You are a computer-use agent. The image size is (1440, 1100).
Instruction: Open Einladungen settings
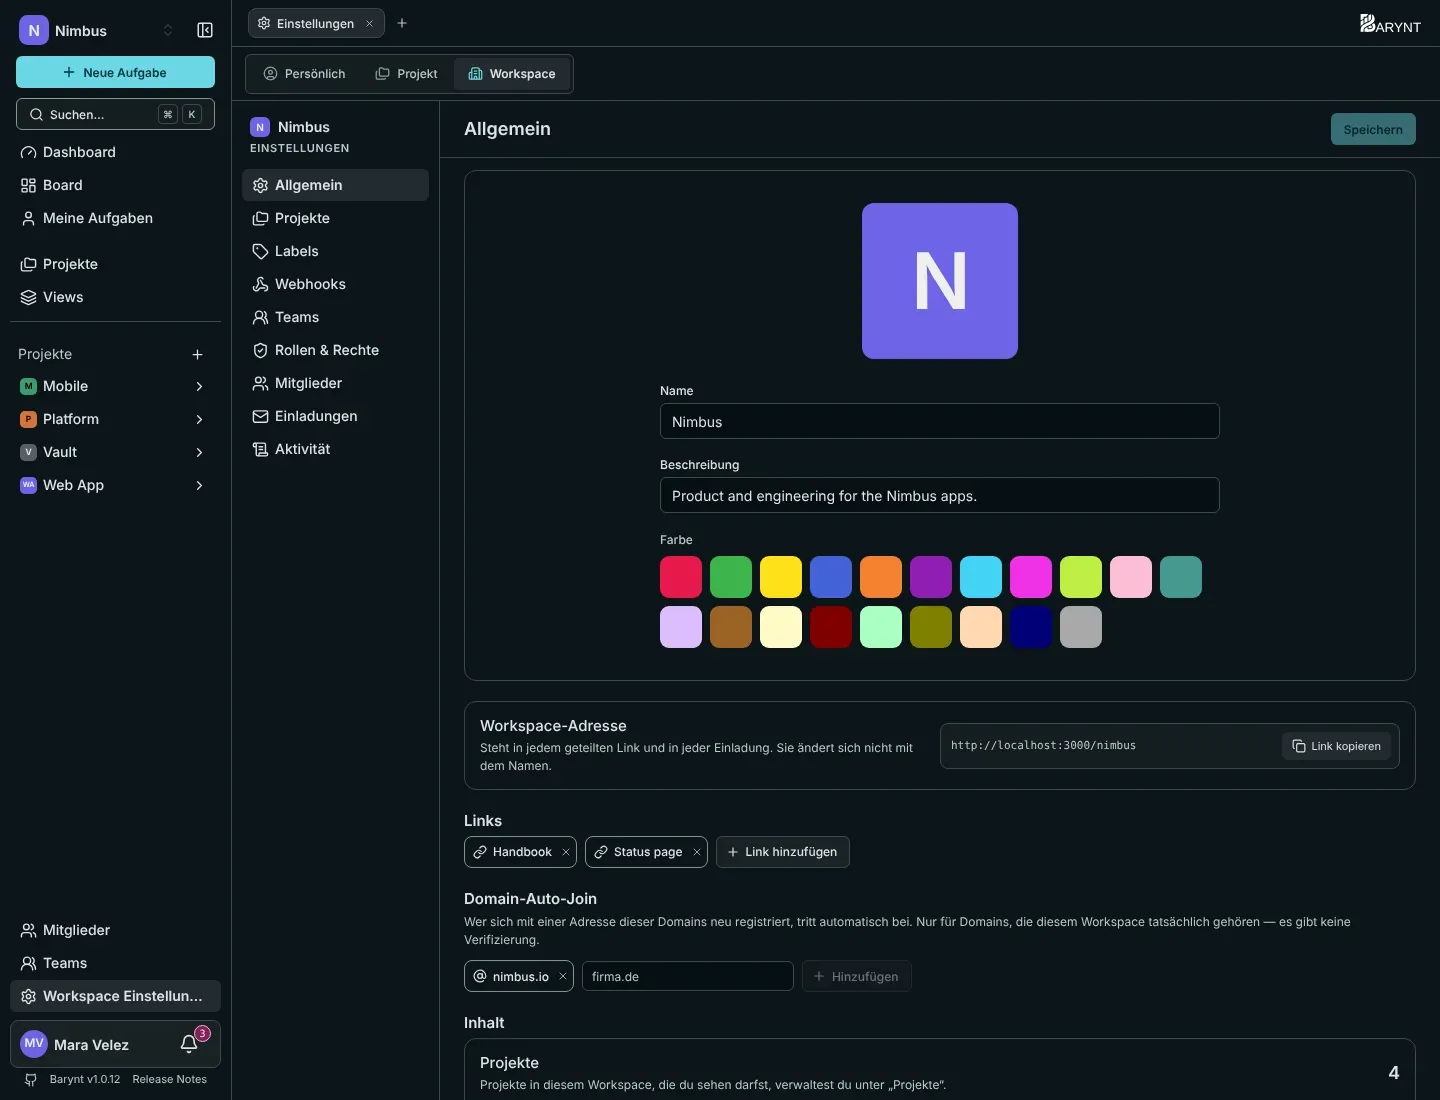[335, 416]
